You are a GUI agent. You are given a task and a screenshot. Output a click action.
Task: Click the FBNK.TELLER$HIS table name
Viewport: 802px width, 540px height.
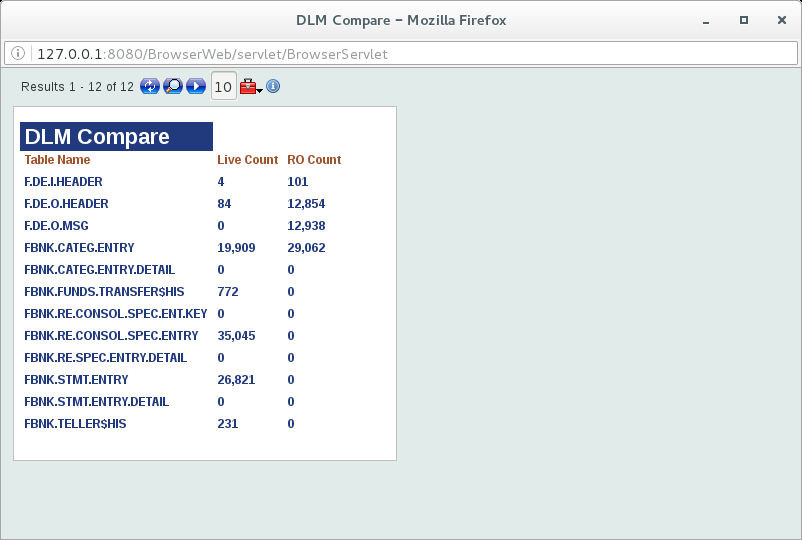[x=75, y=424]
